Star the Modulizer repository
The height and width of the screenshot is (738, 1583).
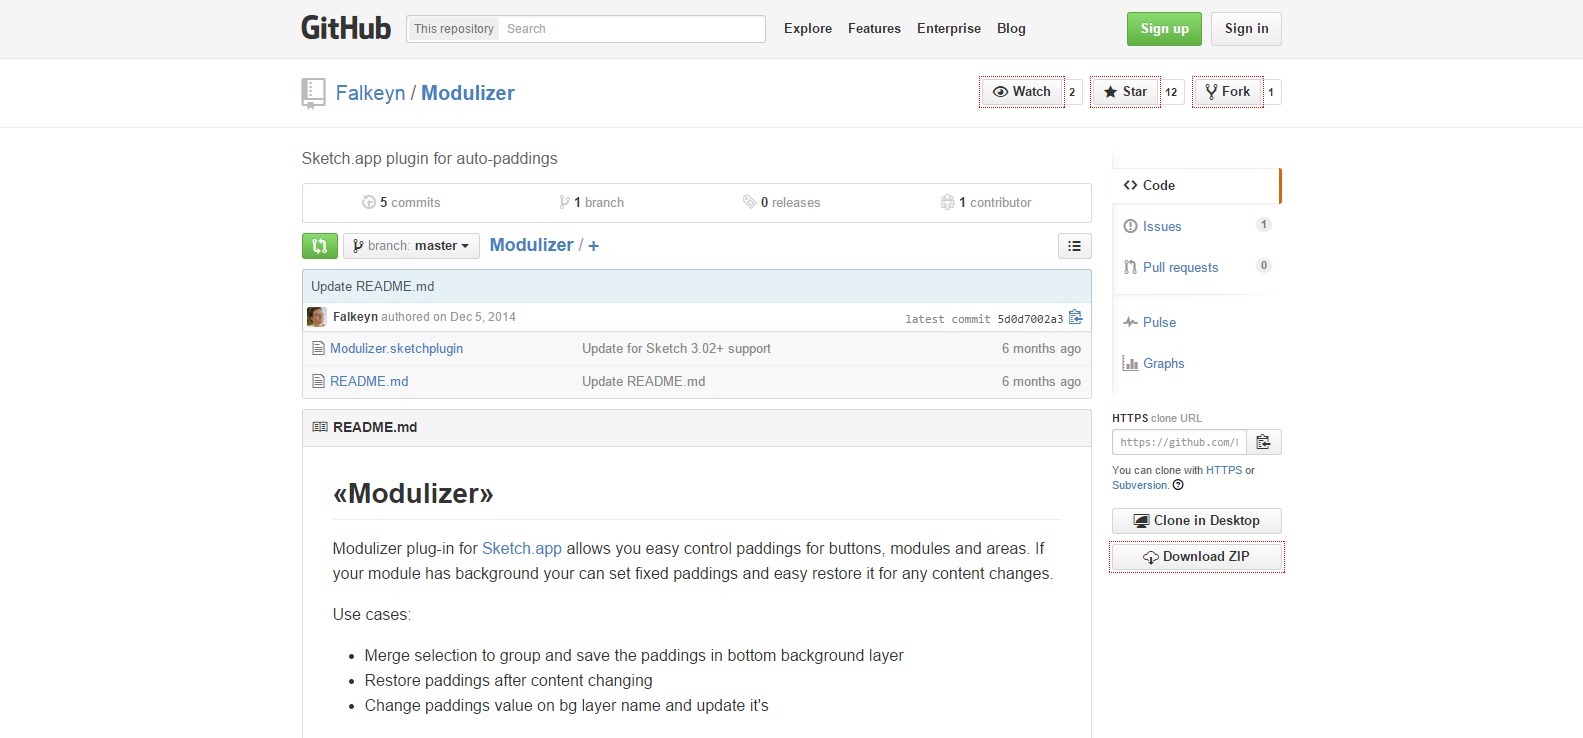pyautogui.click(x=1125, y=92)
